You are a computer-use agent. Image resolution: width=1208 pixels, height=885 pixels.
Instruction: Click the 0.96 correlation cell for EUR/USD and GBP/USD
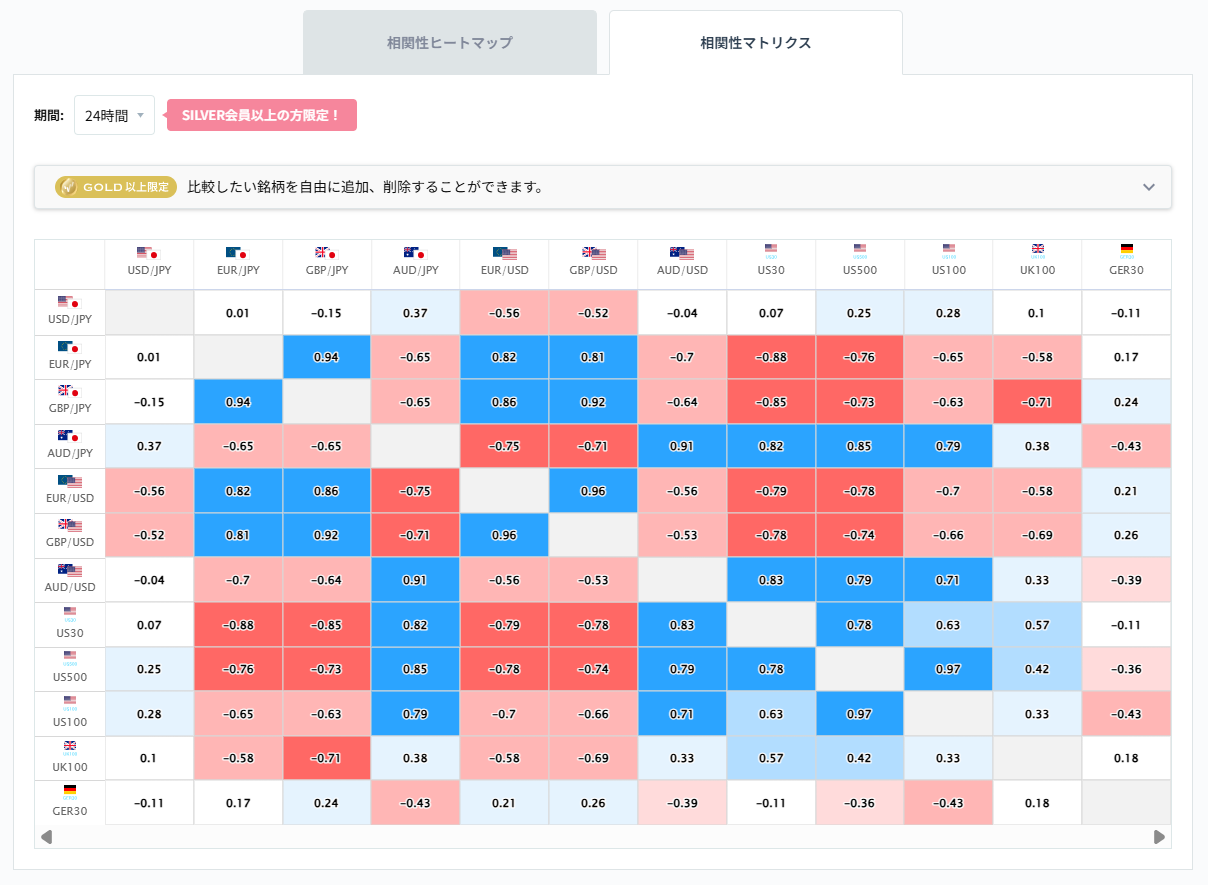593,490
